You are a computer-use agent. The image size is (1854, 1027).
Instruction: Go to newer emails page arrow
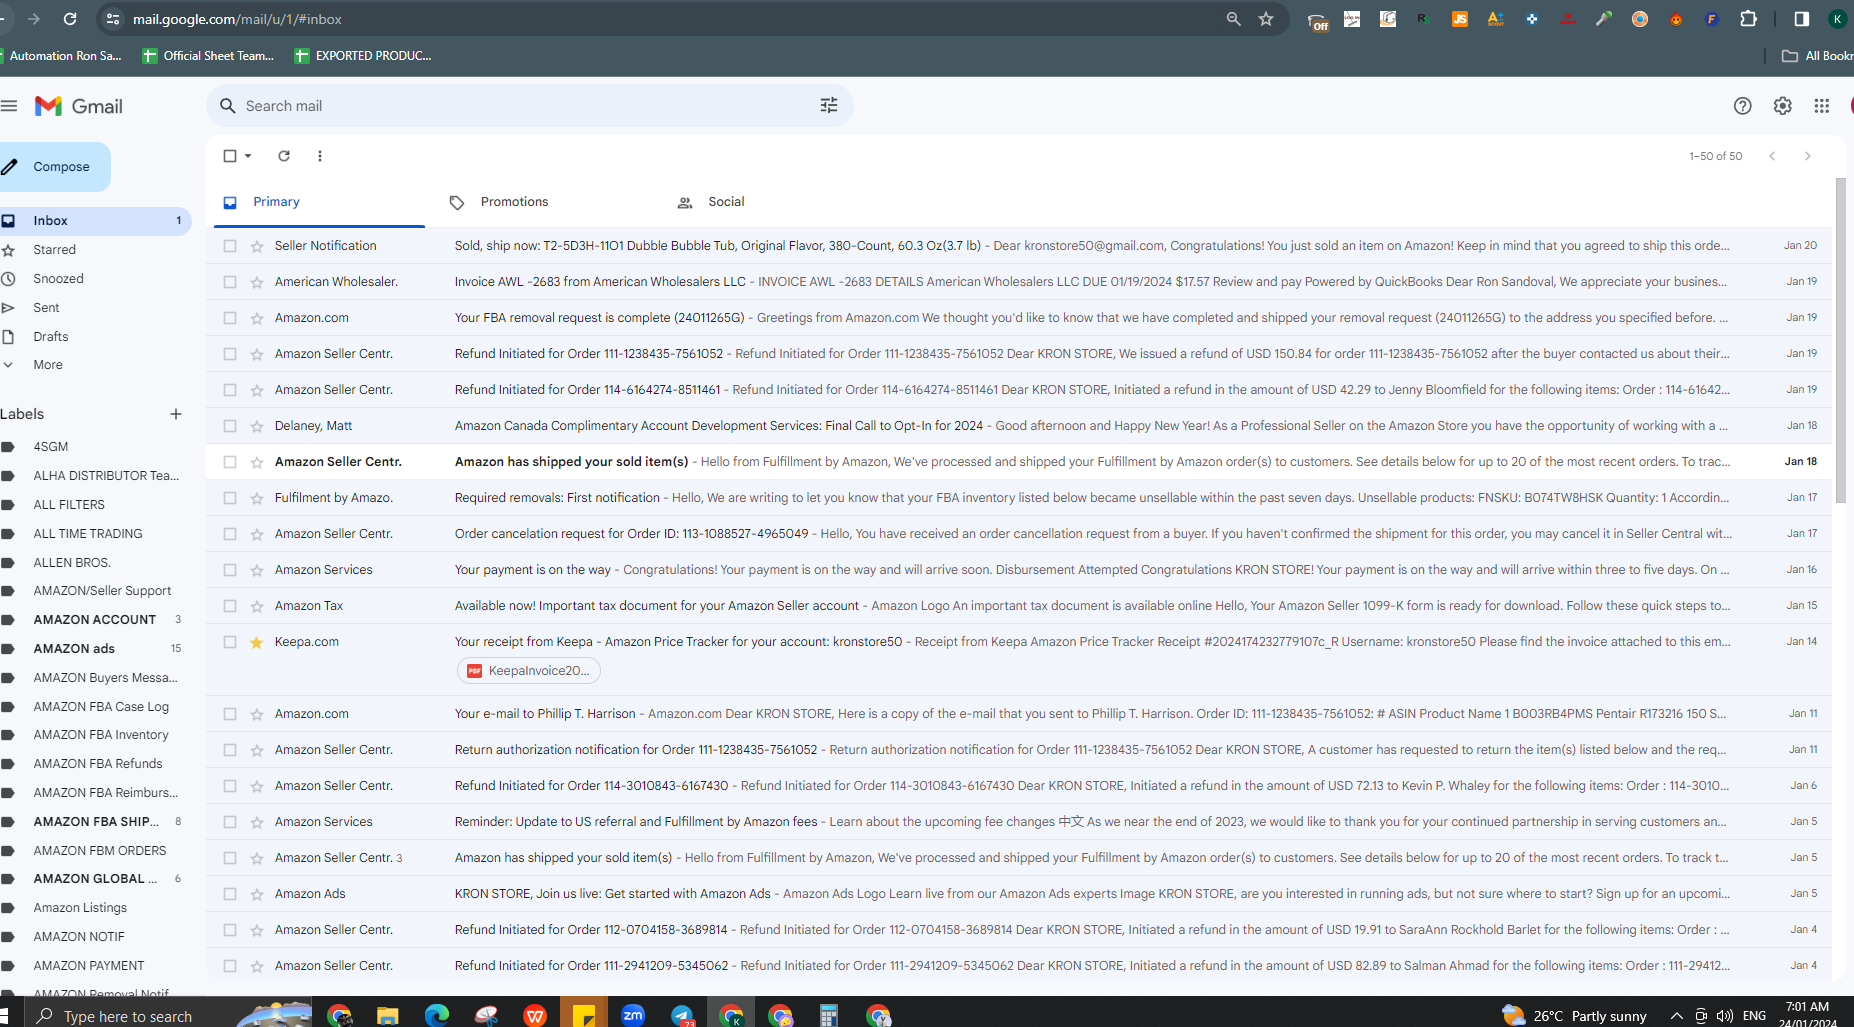pos(1772,156)
